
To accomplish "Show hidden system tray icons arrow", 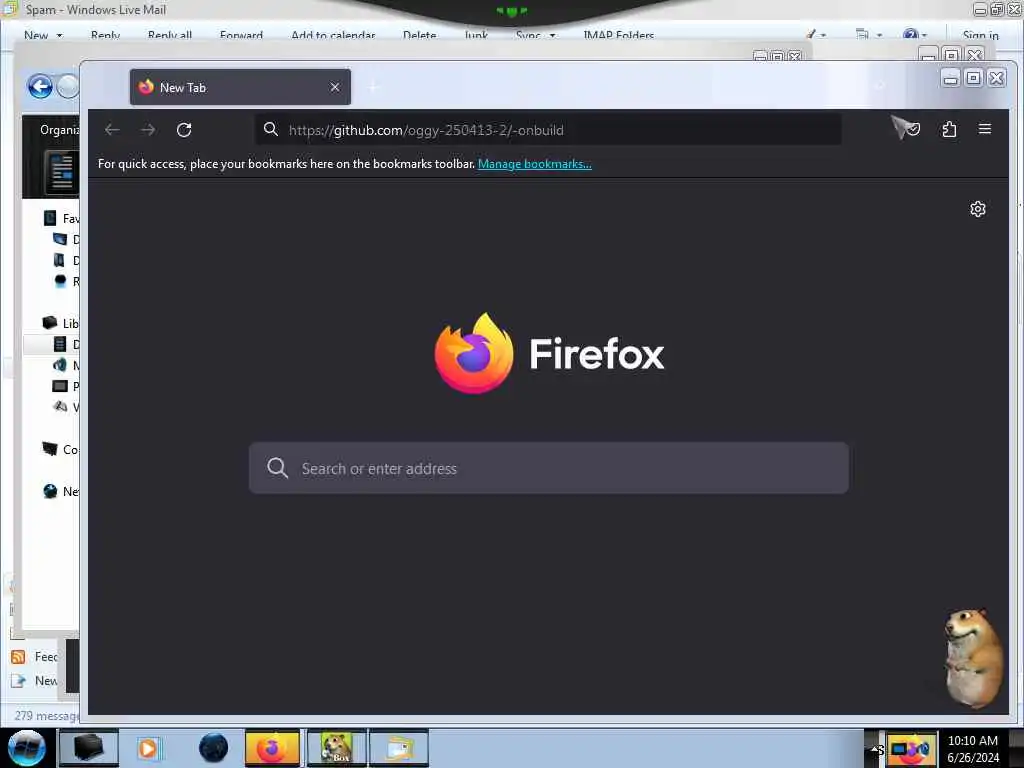I will [x=874, y=748].
